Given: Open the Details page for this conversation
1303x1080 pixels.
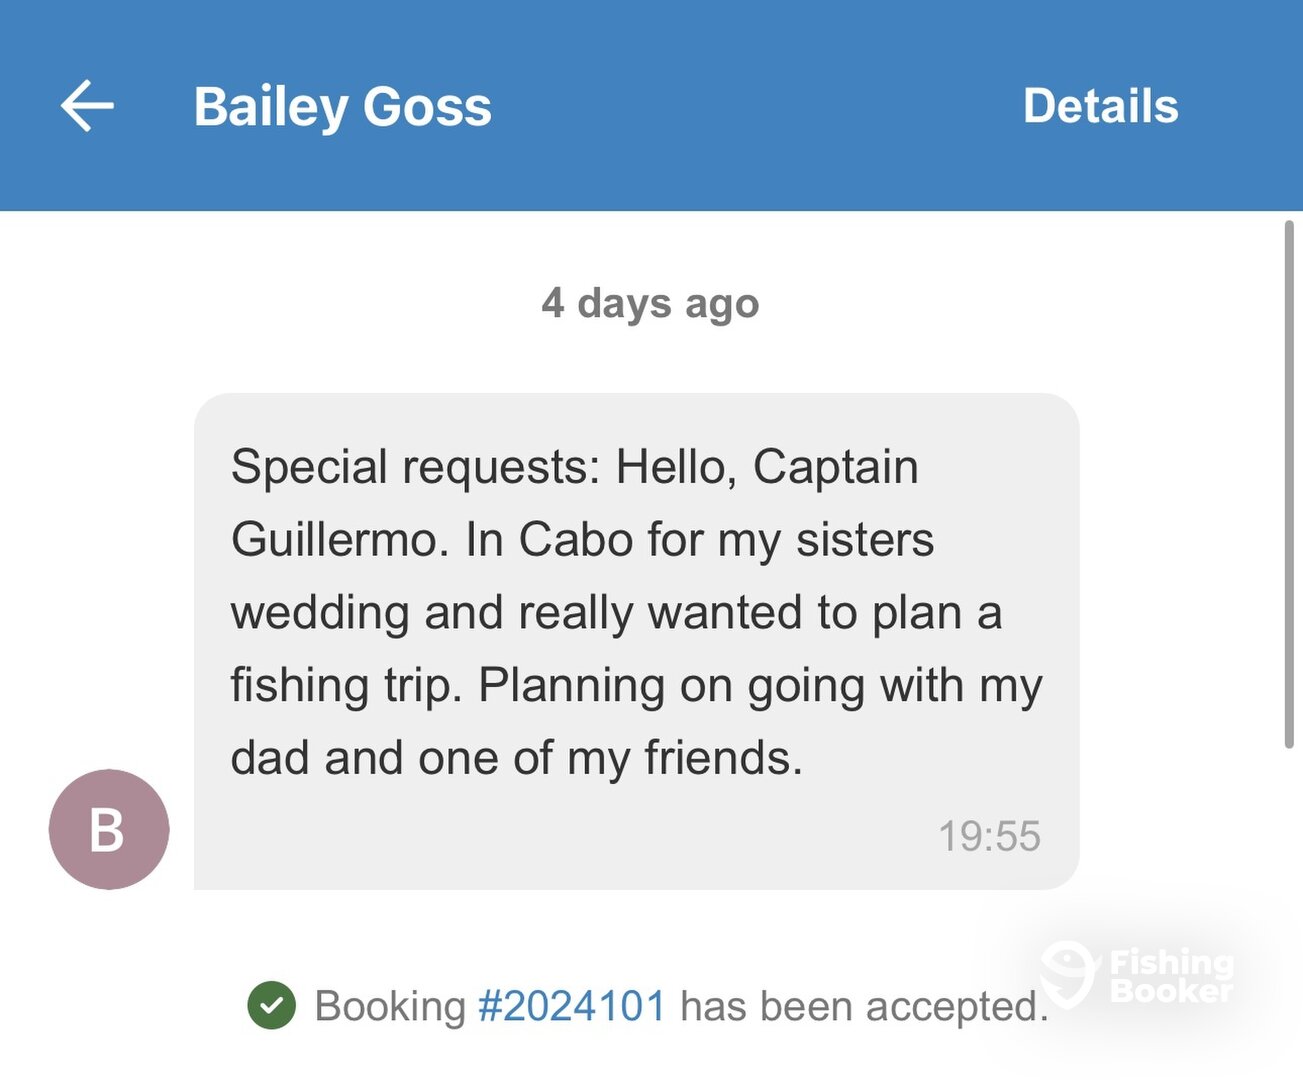Looking at the screenshot, I should [1100, 105].
